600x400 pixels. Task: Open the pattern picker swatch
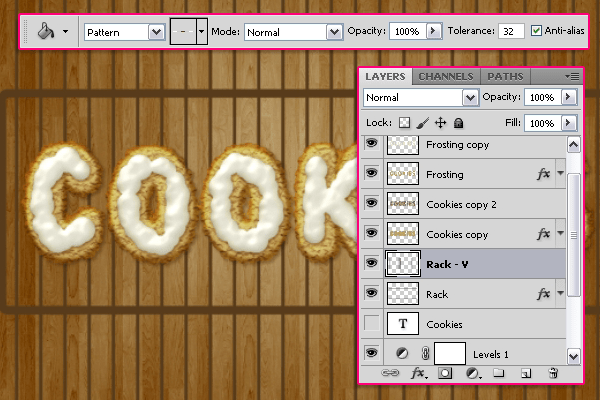click(184, 31)
